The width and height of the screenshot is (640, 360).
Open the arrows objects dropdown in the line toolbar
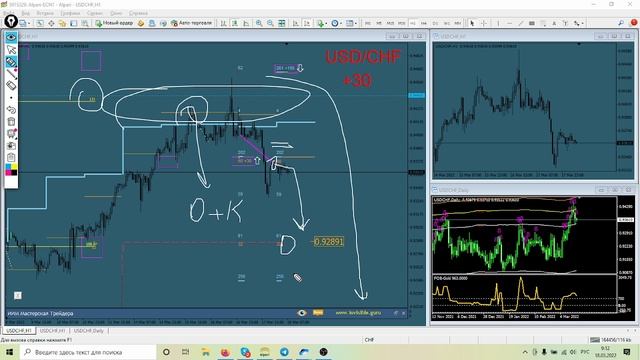578,24
